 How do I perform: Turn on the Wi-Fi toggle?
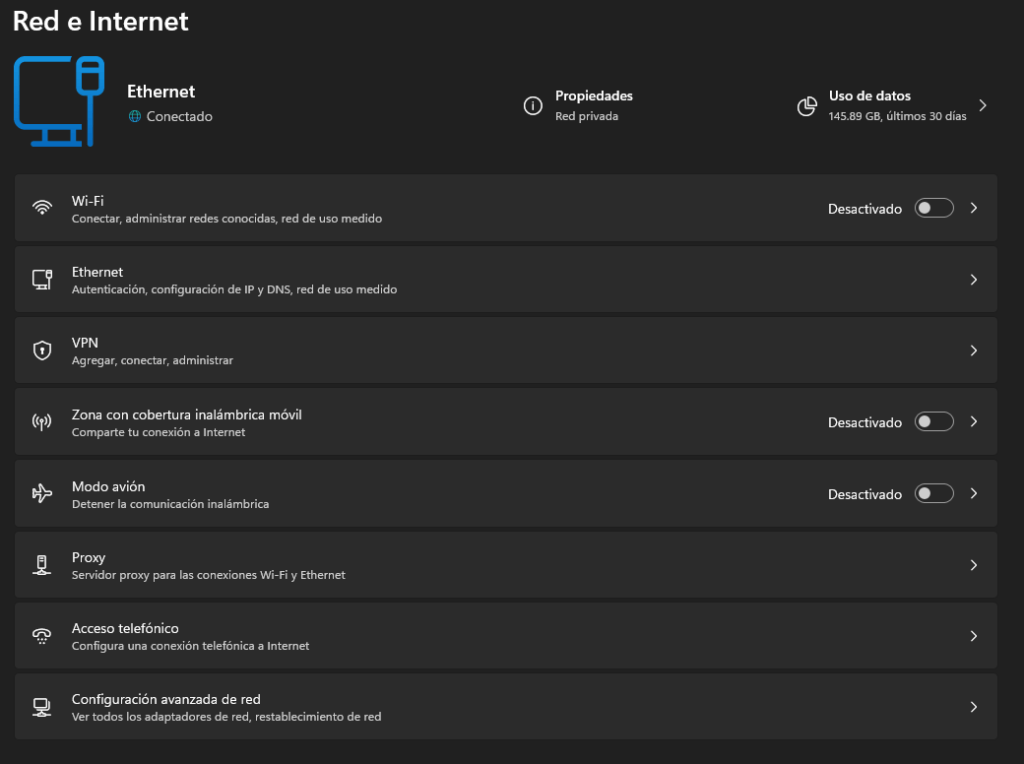pos(934,208)
